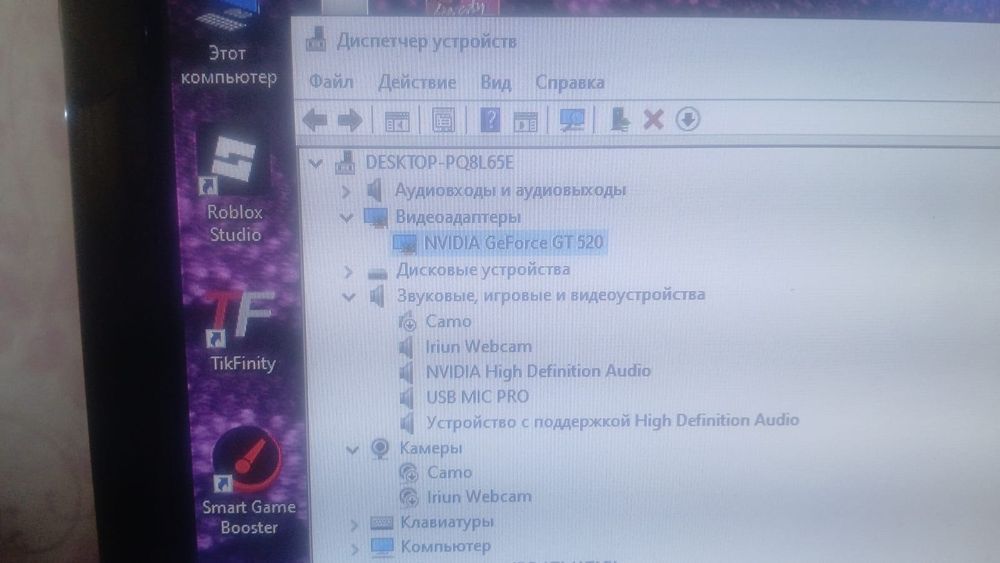The width and height of the screenshot is (1000, 563).
Task: Select Camo under Камеры
Action: (x=450, y=472)
